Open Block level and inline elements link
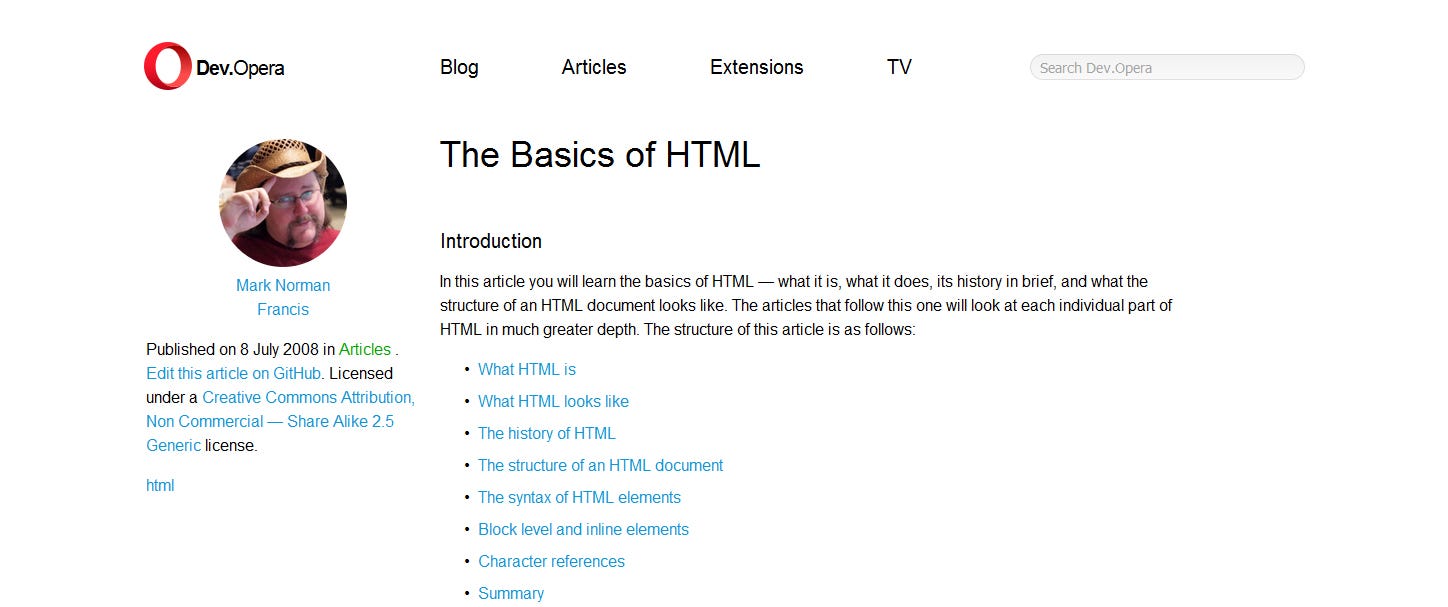The image size is (1448, 607). 583,529
